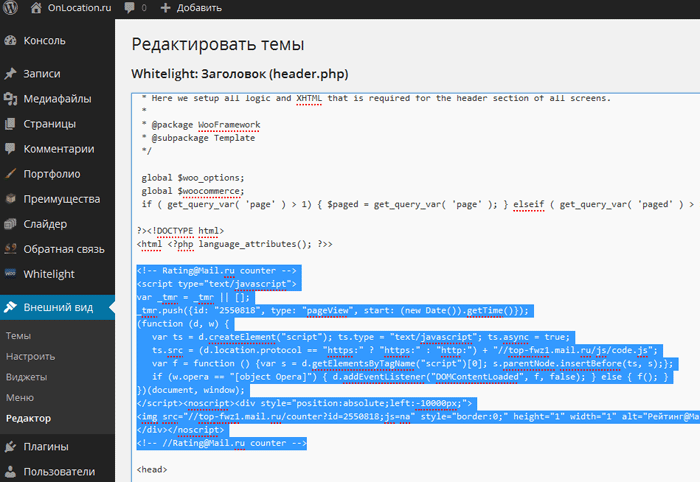
Task: Click the 'Редактировать темы' page heading
Action: 218,44
